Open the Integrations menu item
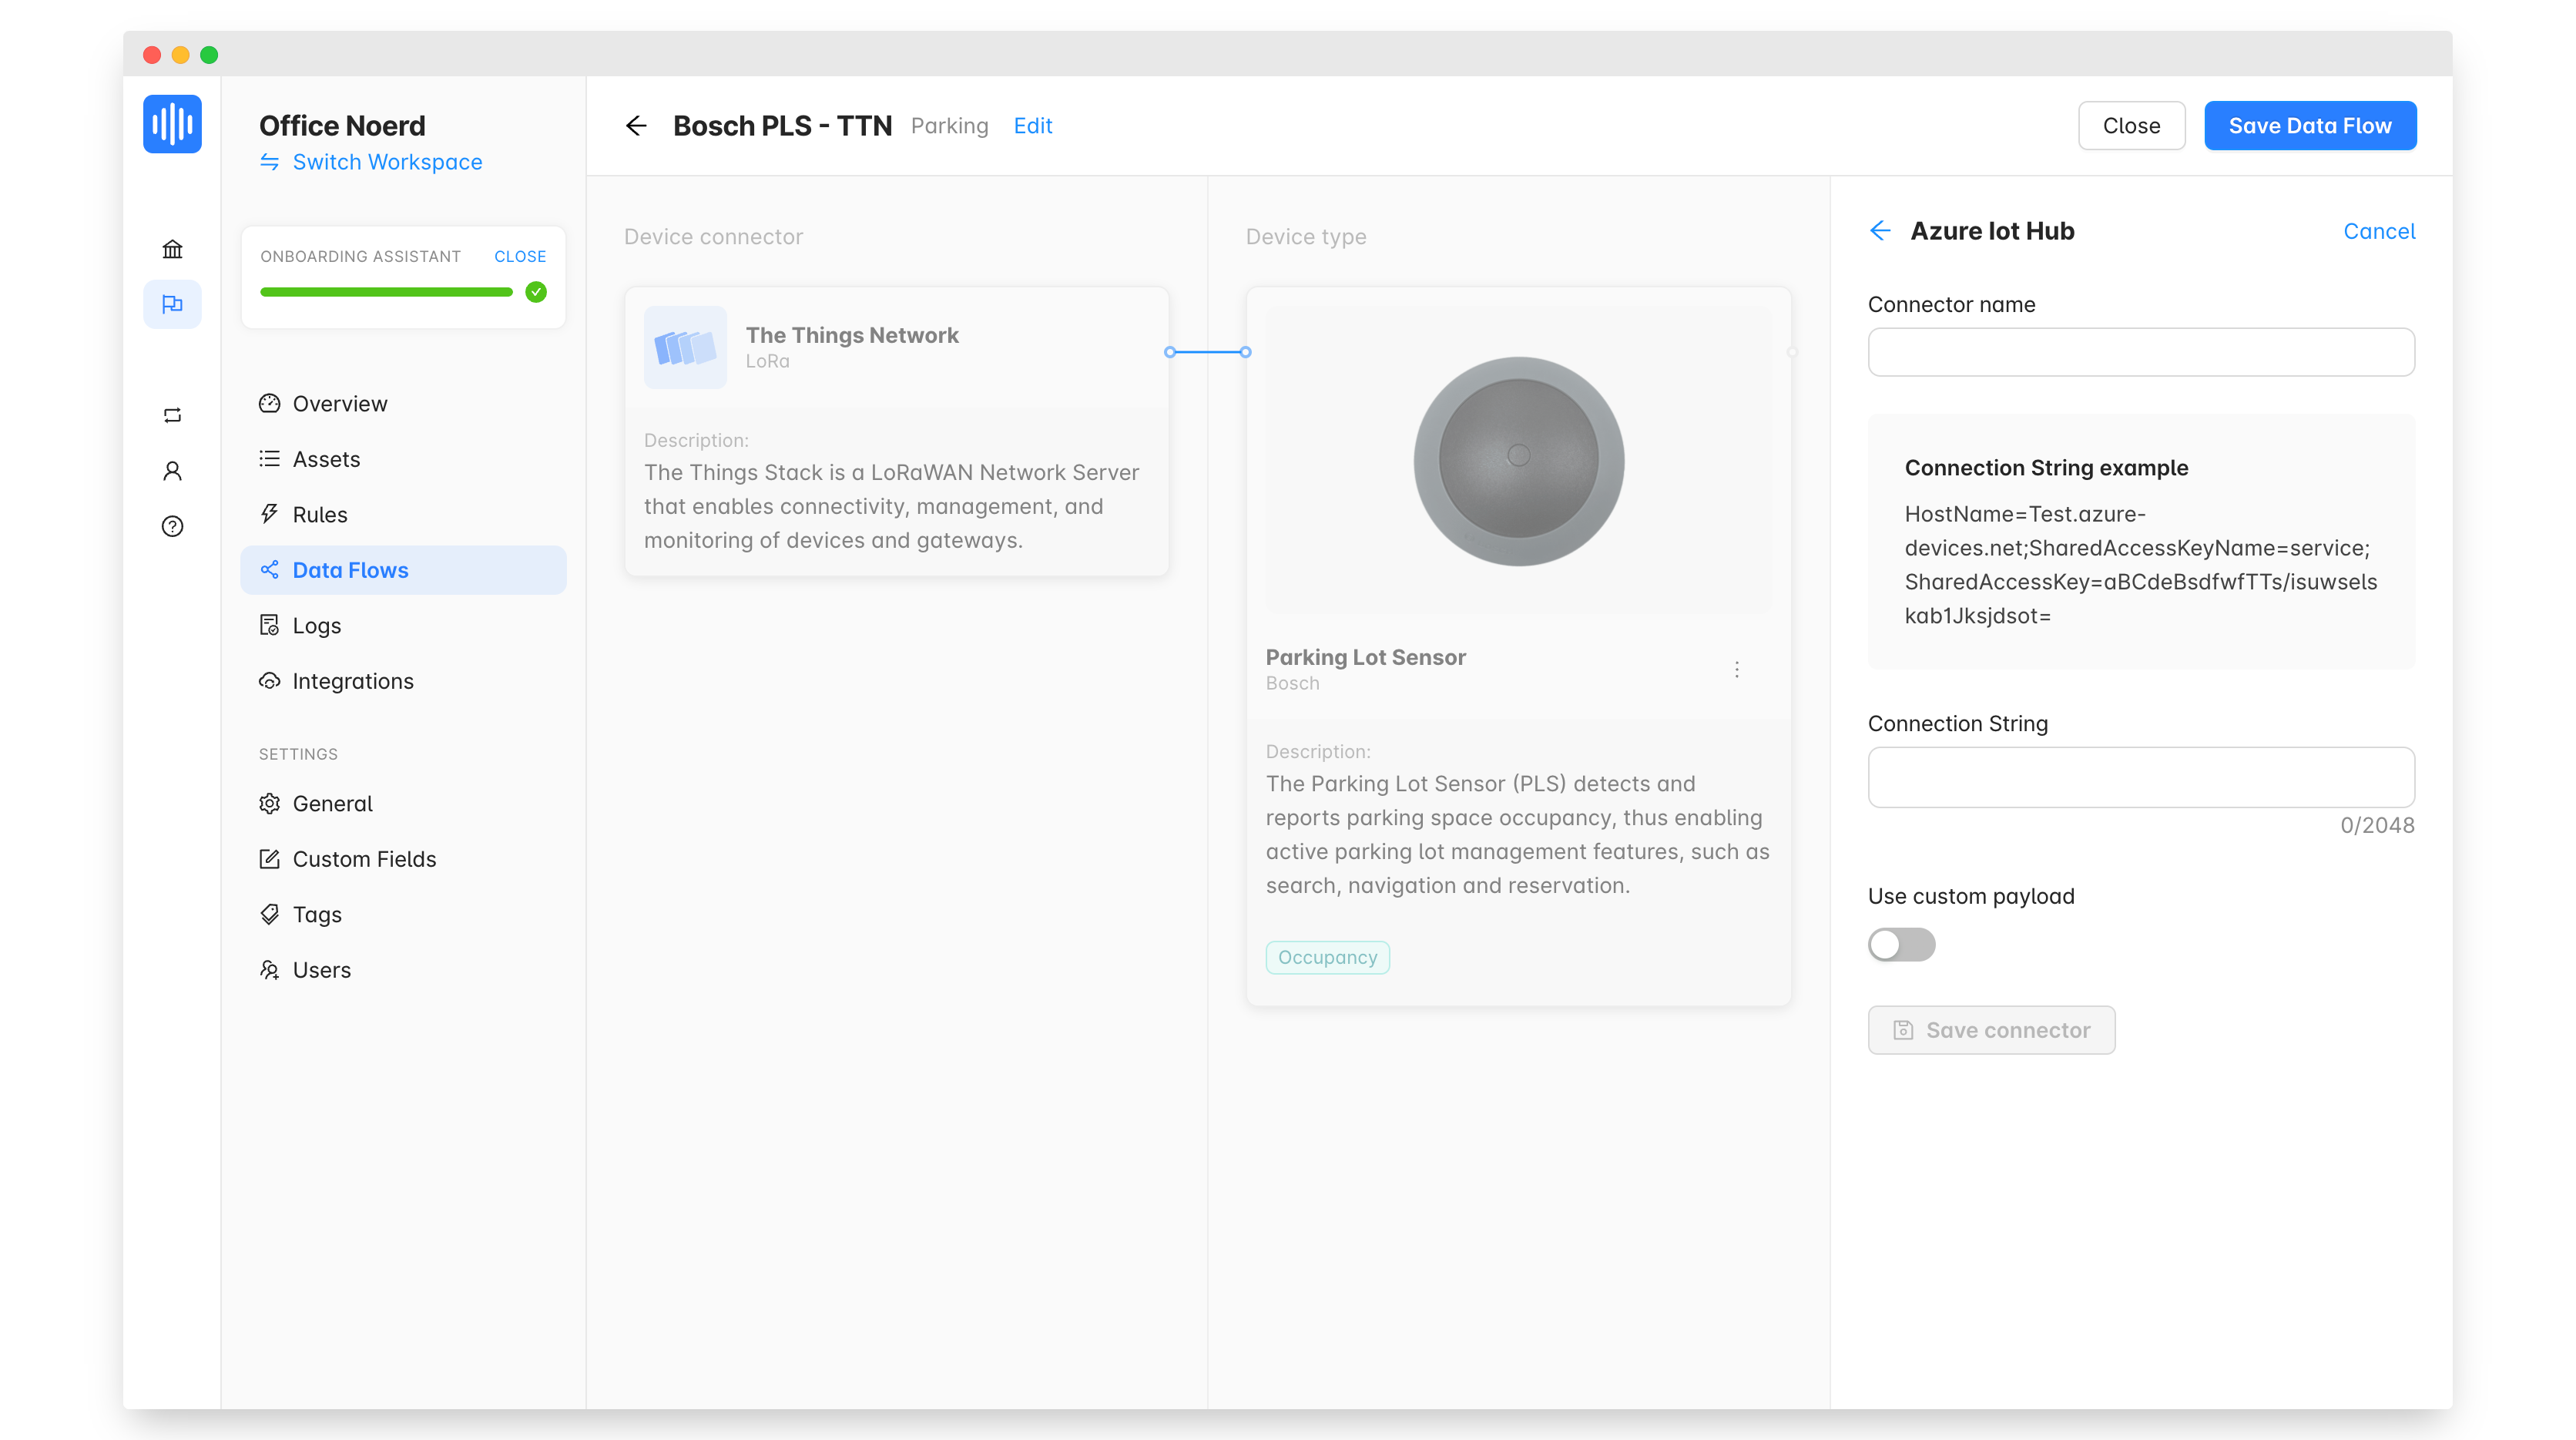The image size is (2576, 1440). click(403, 681)
